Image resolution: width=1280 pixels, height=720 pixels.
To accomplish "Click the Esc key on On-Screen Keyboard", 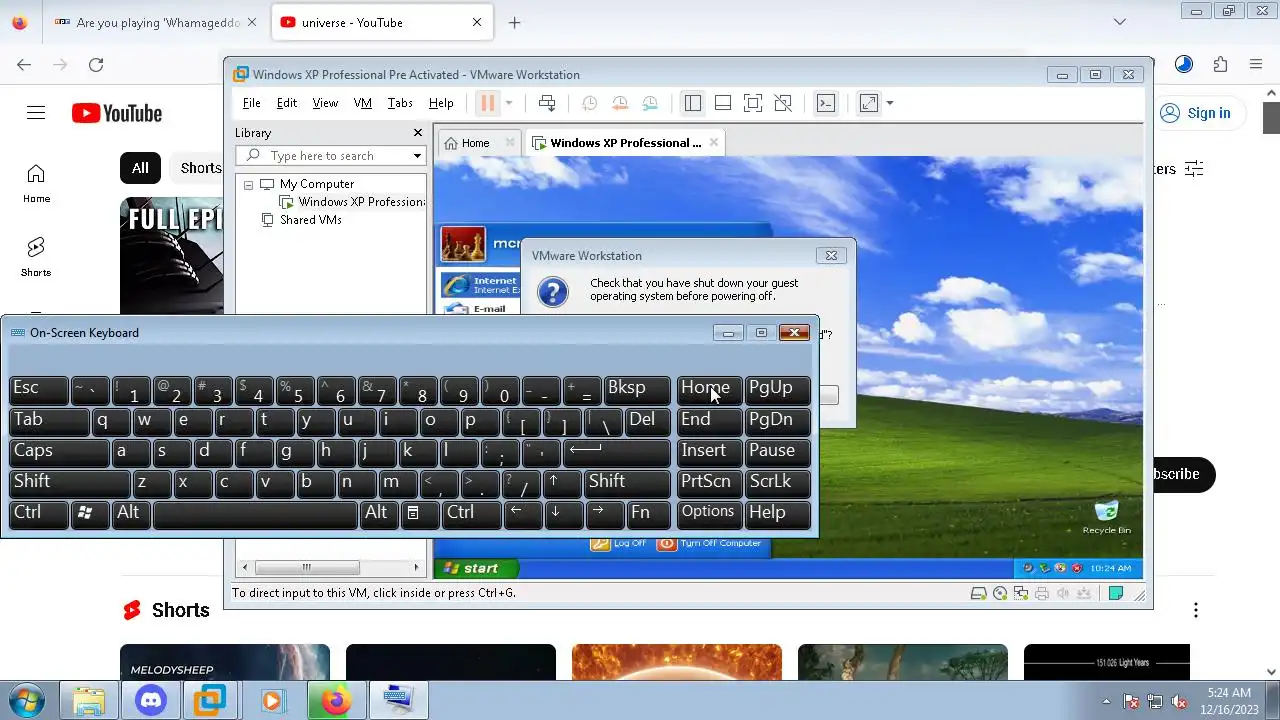I will tap(38, 389).
